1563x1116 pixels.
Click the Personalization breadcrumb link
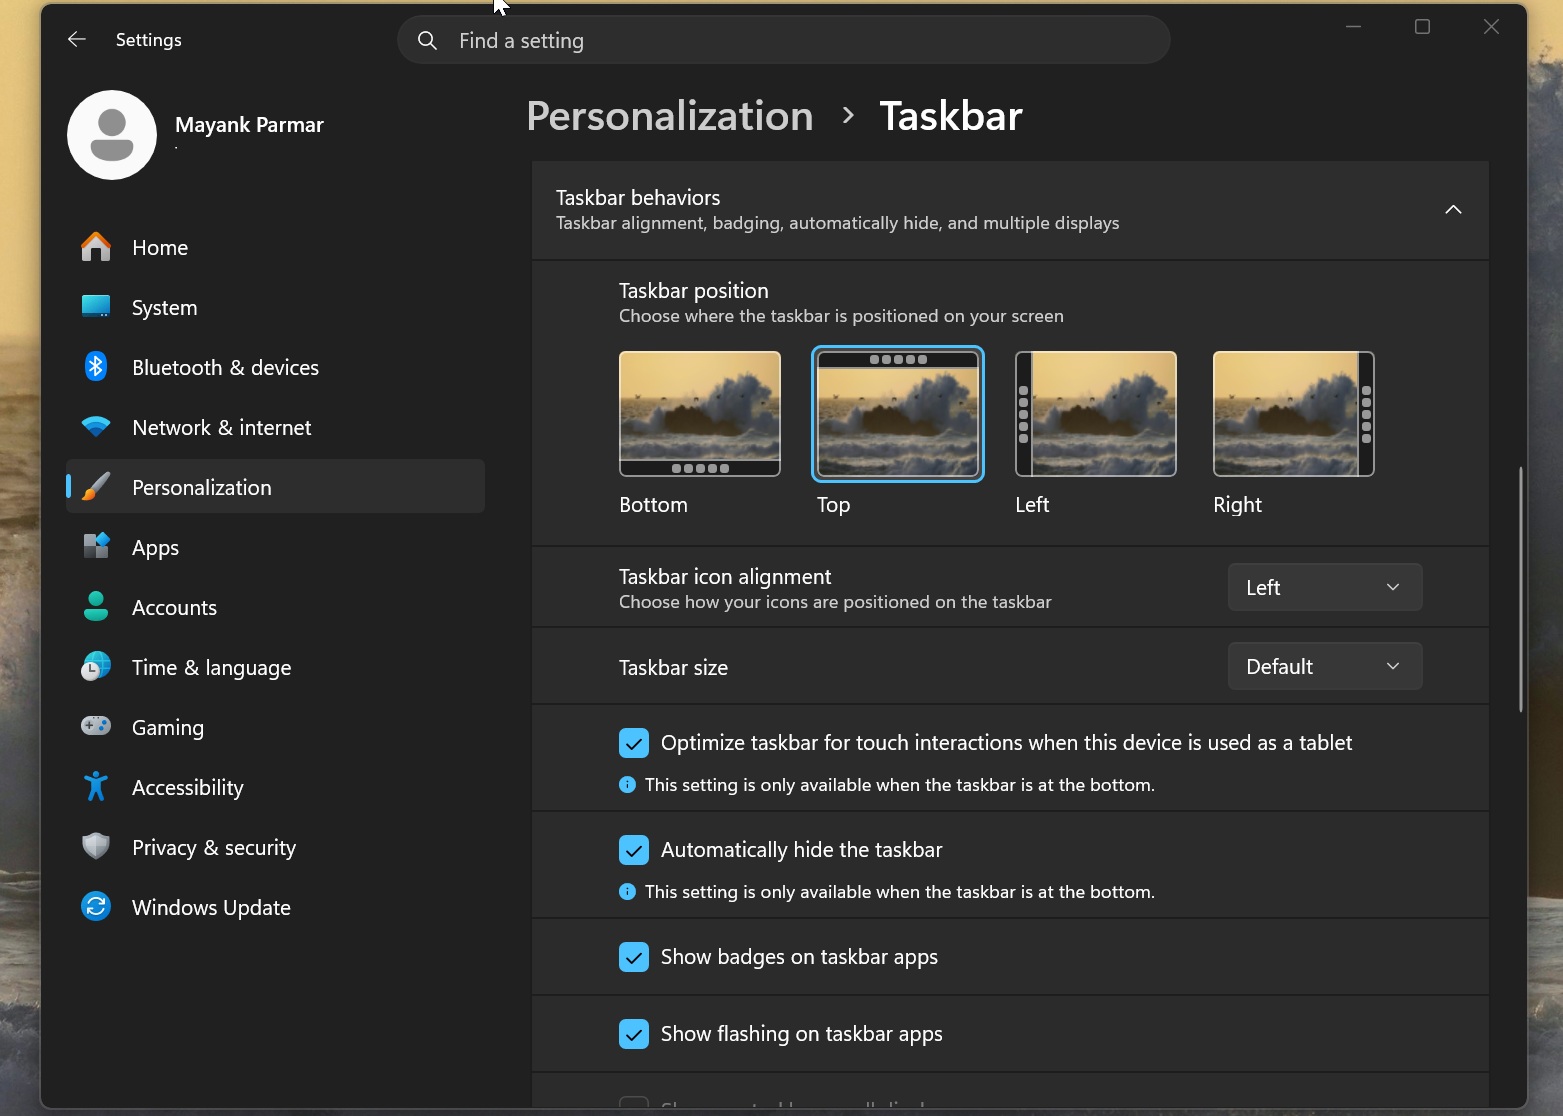670,116
